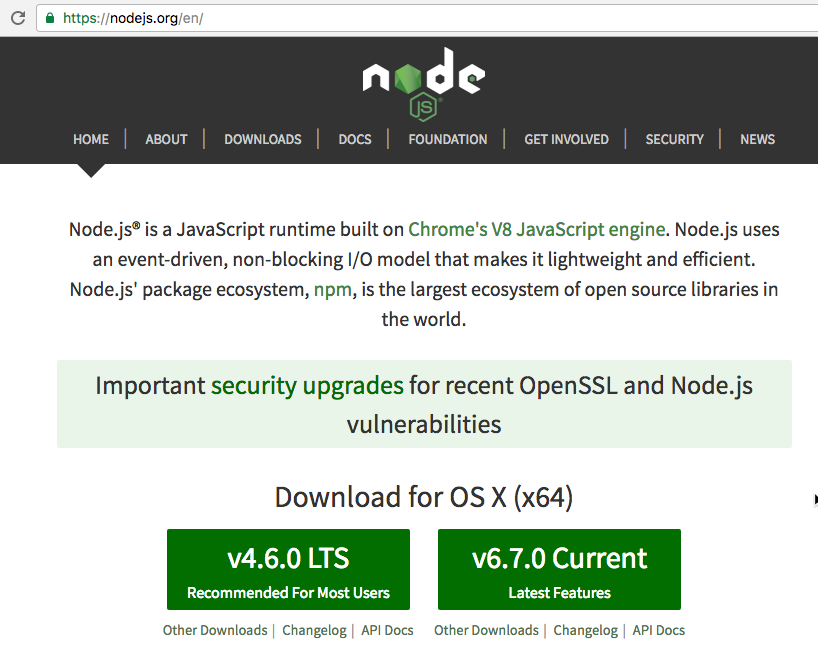Image resolution: width=818 pixels, height=652 pixels.
Task: Click the HTTPS padlock icon in the address bar
Action: point(48,17)
